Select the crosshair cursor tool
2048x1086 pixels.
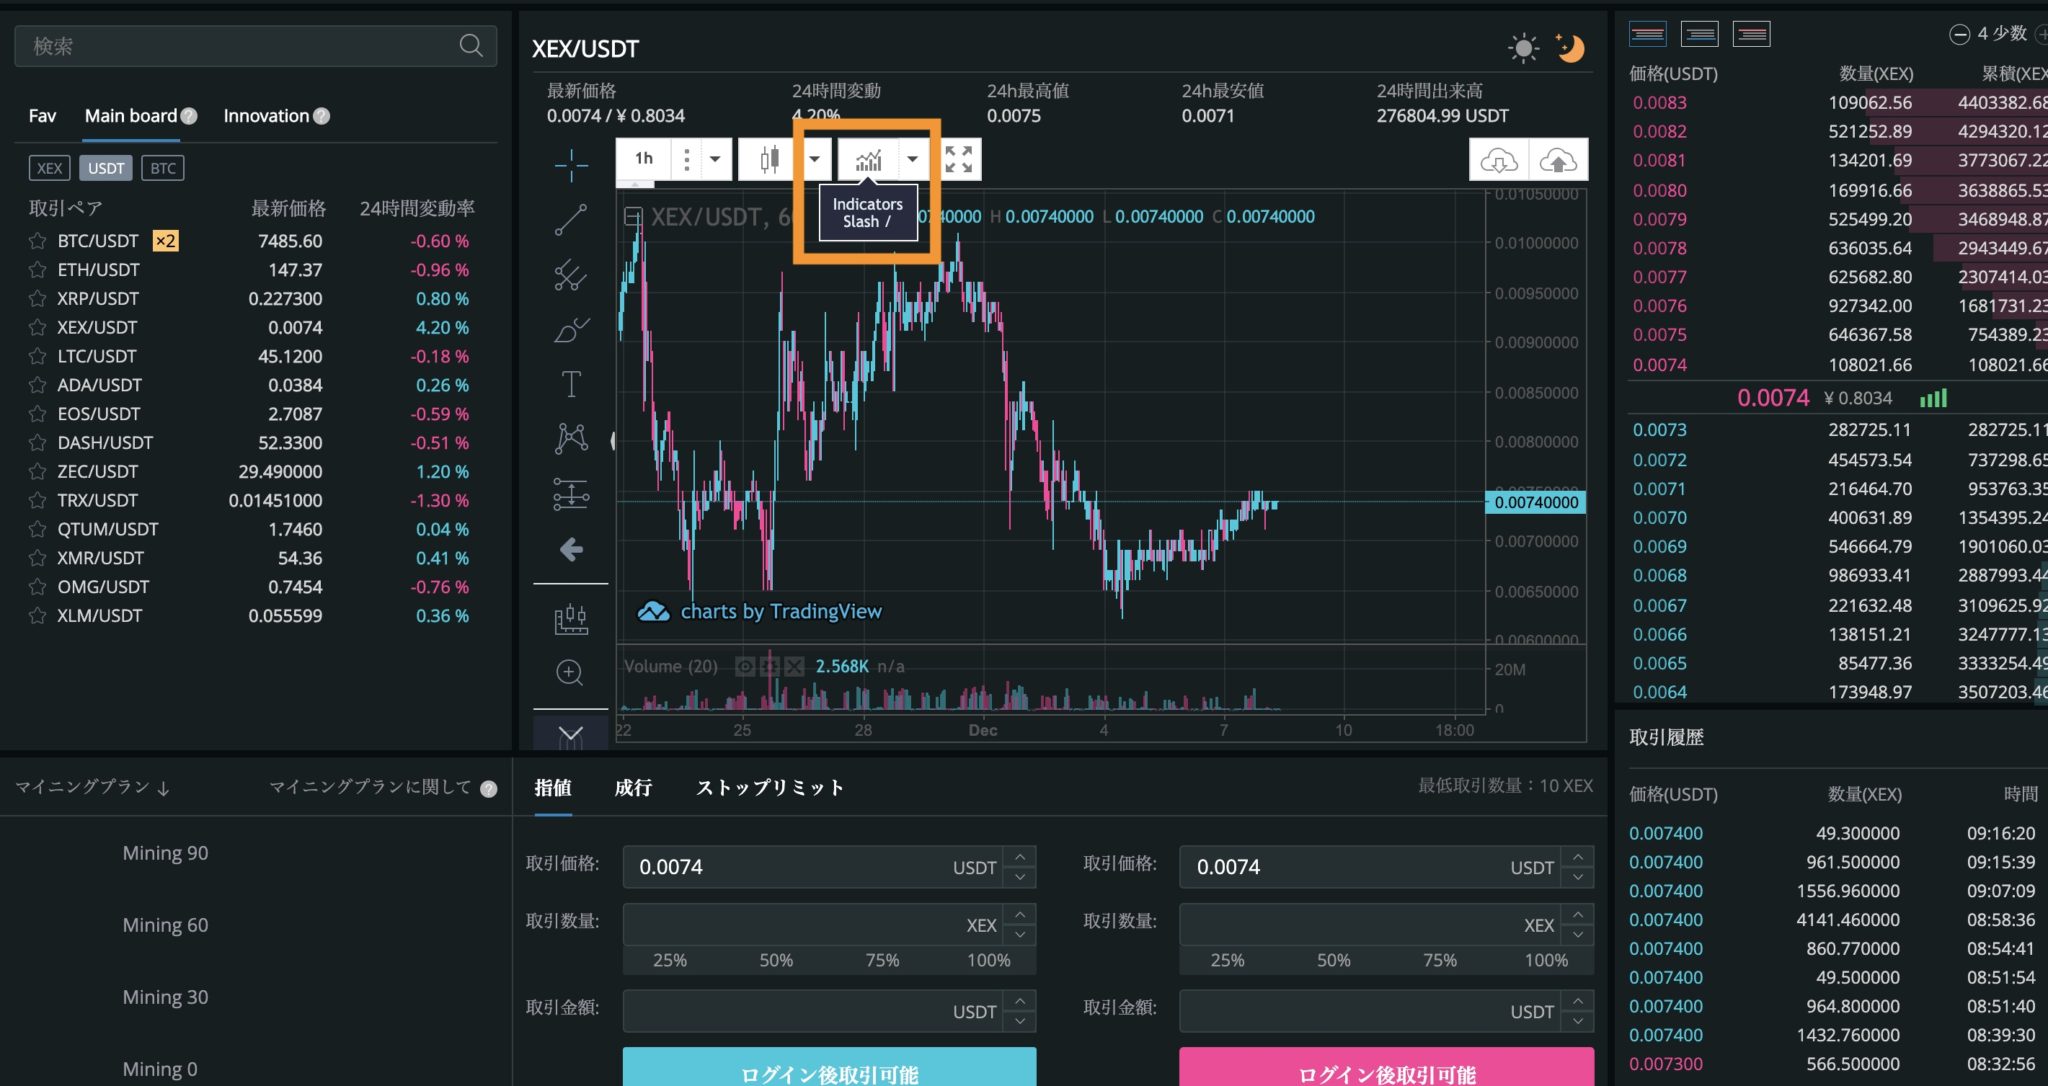click(x=570, y=165)
